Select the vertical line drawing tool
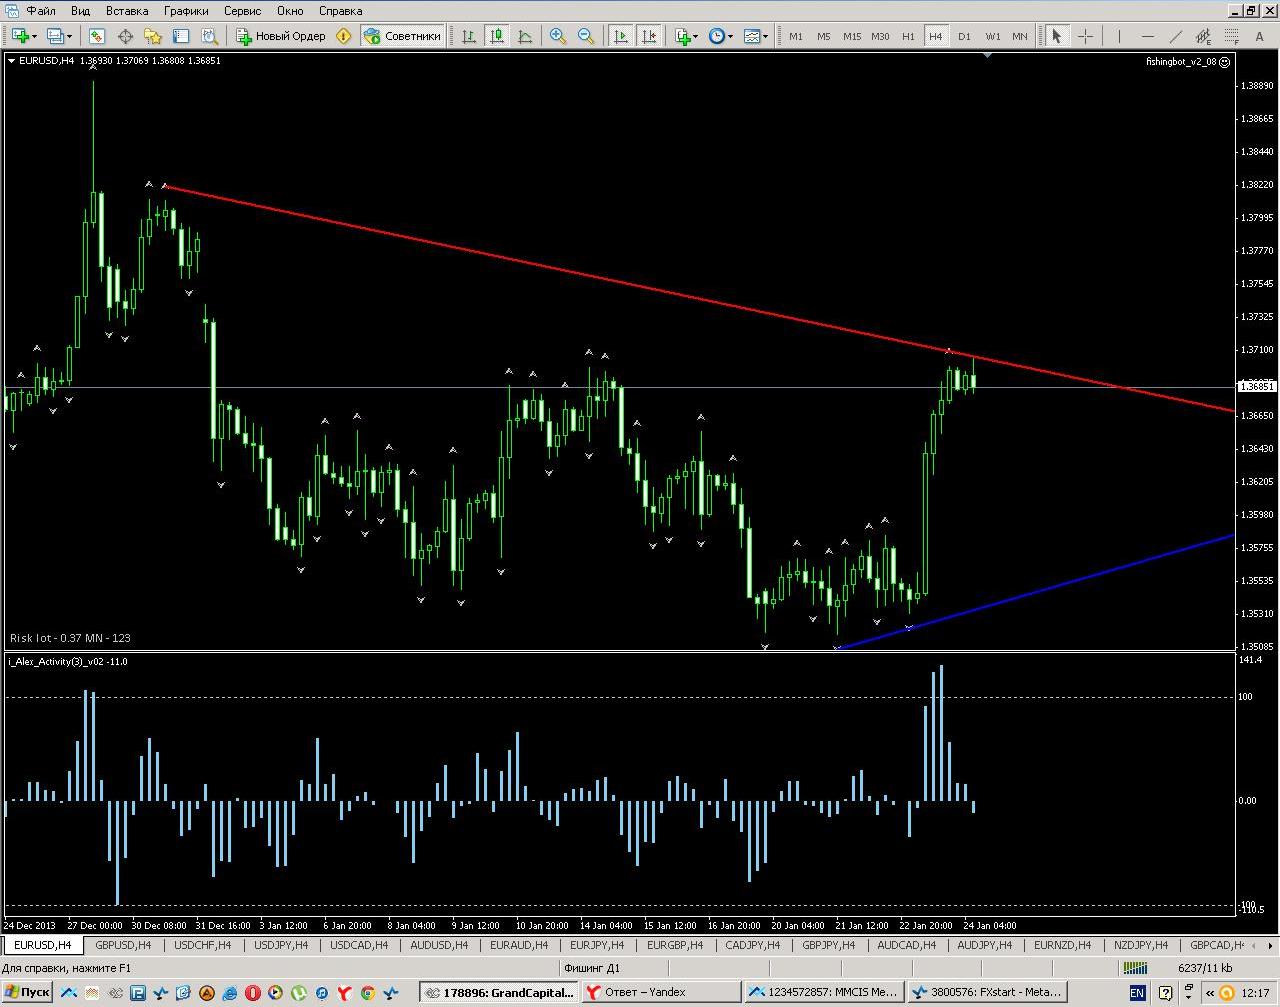Screen dimensions: 1280x1007 pos(1120,36)
